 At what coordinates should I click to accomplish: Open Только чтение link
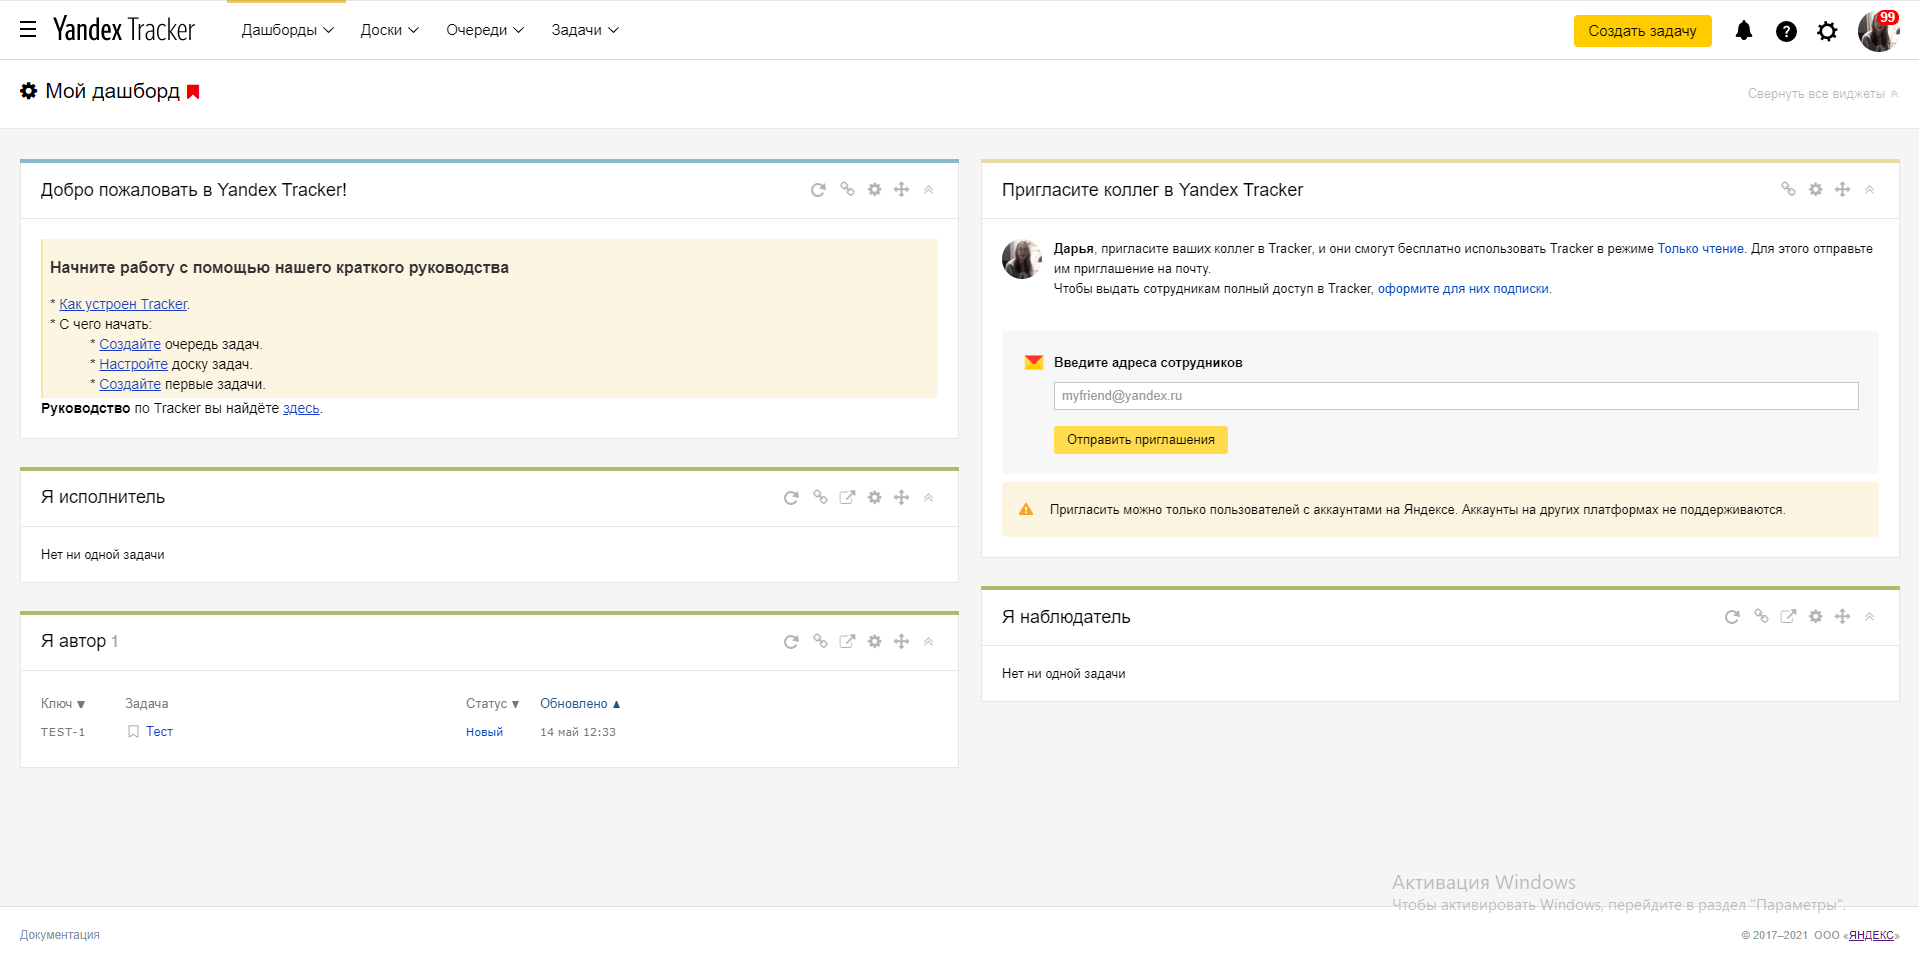click(x=1700, y=249)
